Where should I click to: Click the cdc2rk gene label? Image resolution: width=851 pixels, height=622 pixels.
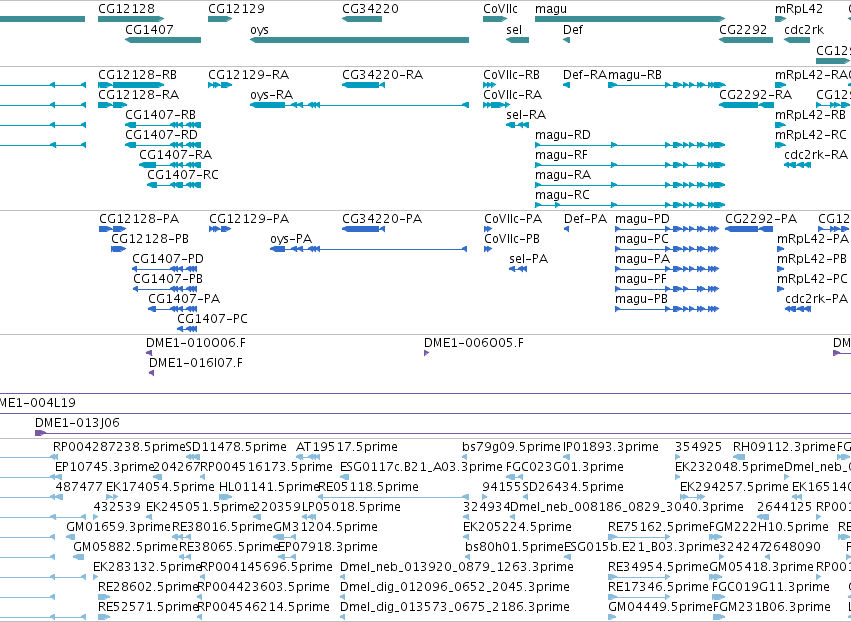[804, 29]
